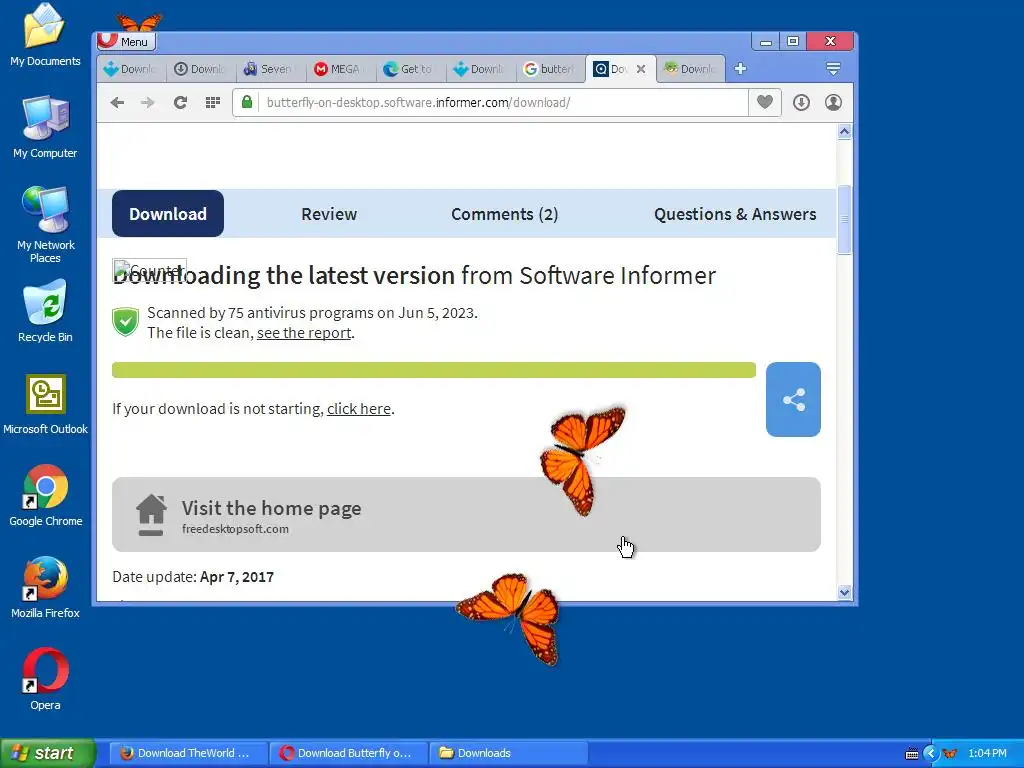Select My Network Places desktop icon
The image size is (1024, 768).
(45, 224)
